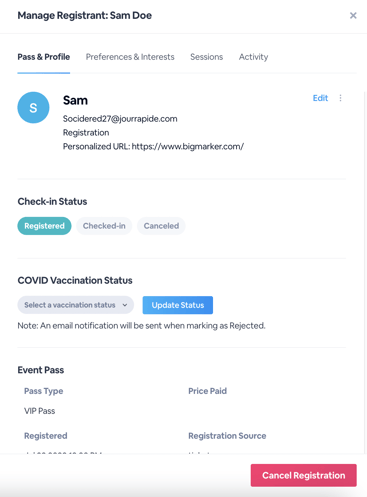367x497 pixels.
Task: Click the Update Status button
Action: (178, 305)
